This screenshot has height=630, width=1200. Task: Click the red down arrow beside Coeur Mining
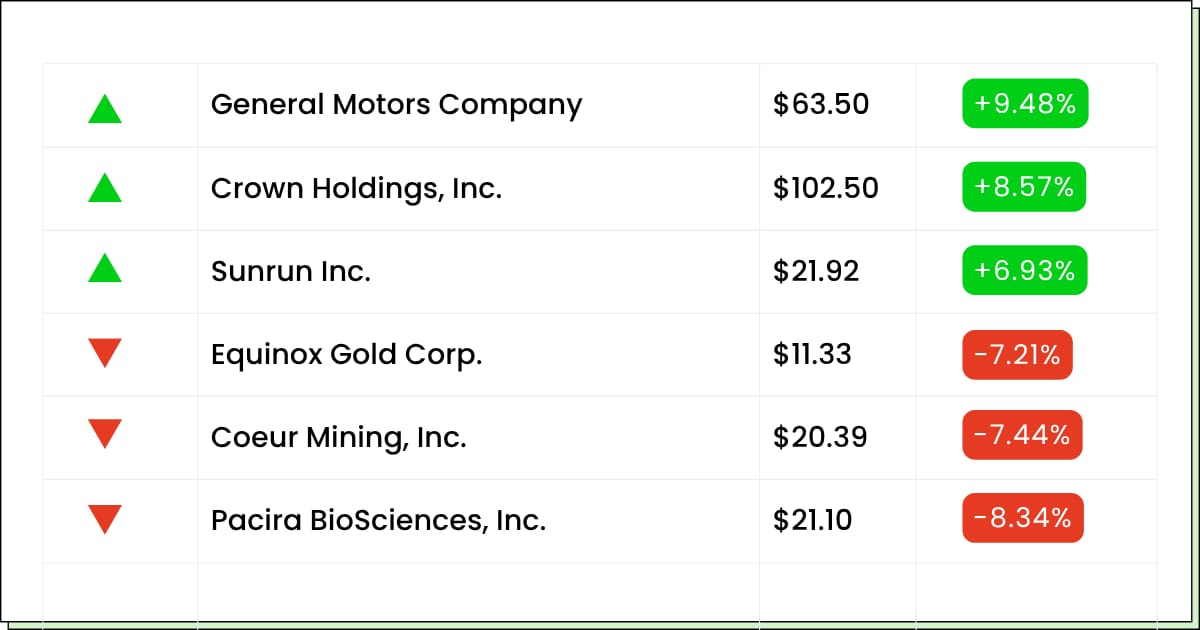tap(105, 434)
